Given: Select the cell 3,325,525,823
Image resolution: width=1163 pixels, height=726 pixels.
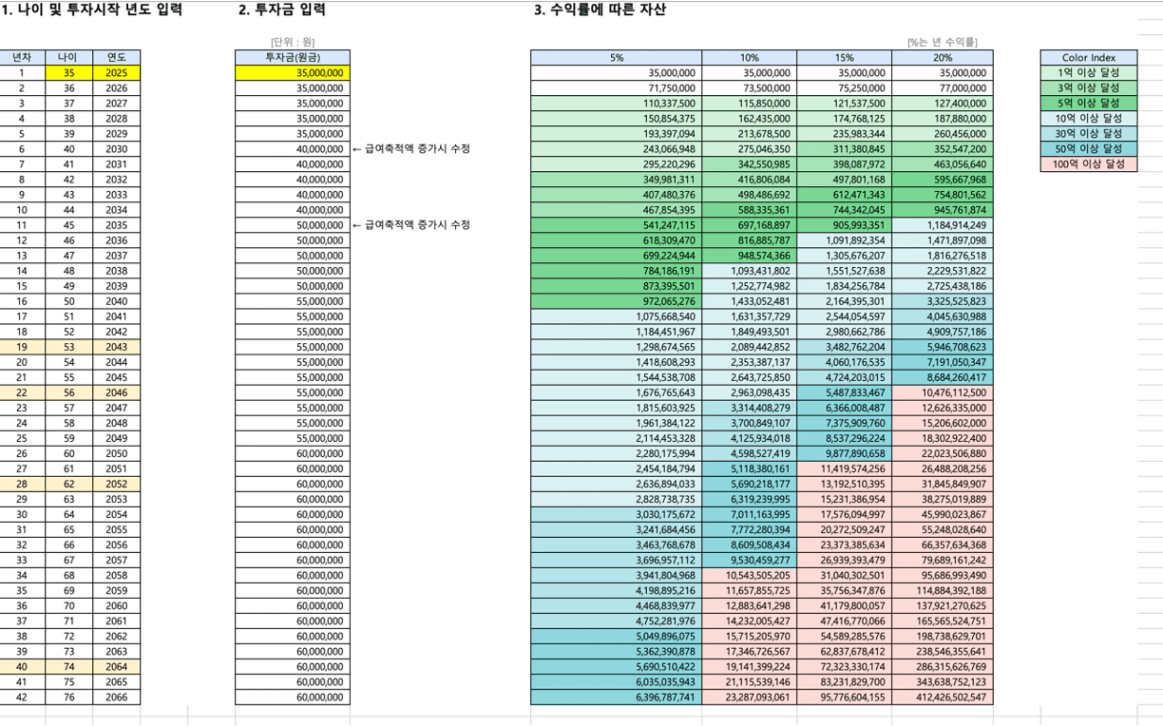Looking at the screenshot, I should coord(942,301).
